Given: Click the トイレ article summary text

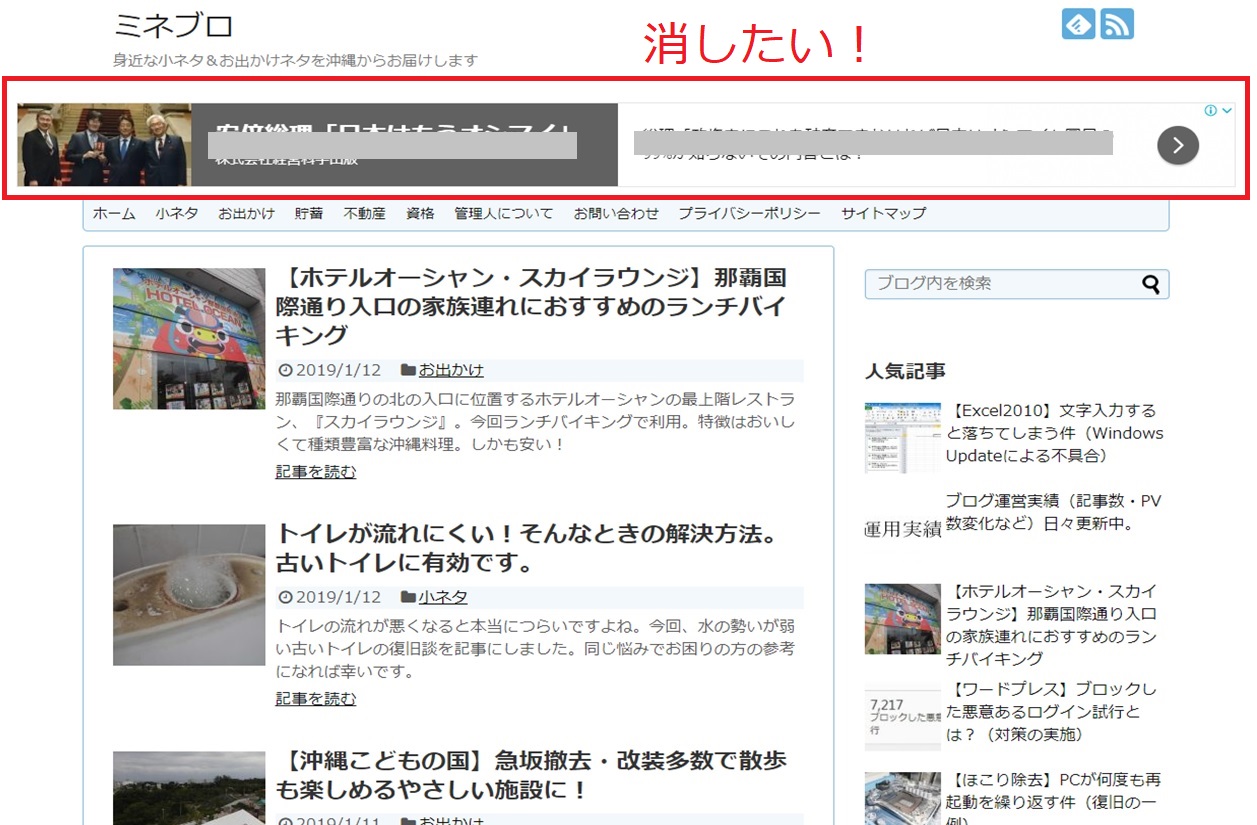Looking at the screenshot, I should pyautogui.click(x=535, y=649).
